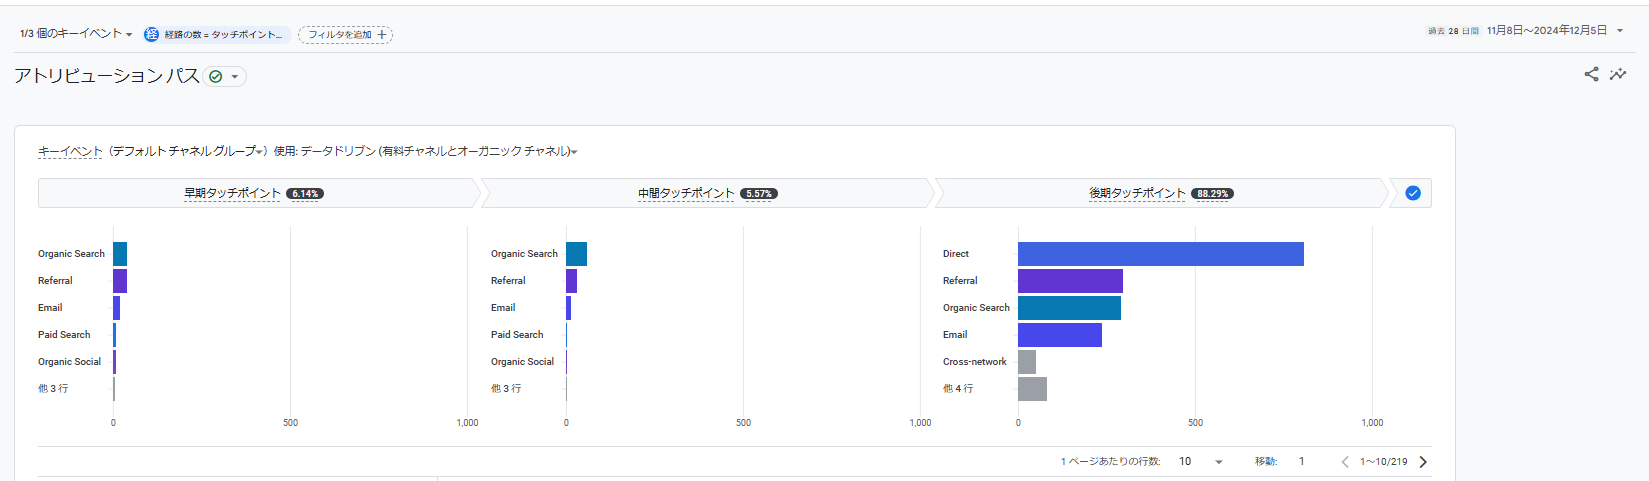The width and height of the screenshot is (1649, 481).
Task: Click the green report status check icon
Action: [x=216, y=76]
